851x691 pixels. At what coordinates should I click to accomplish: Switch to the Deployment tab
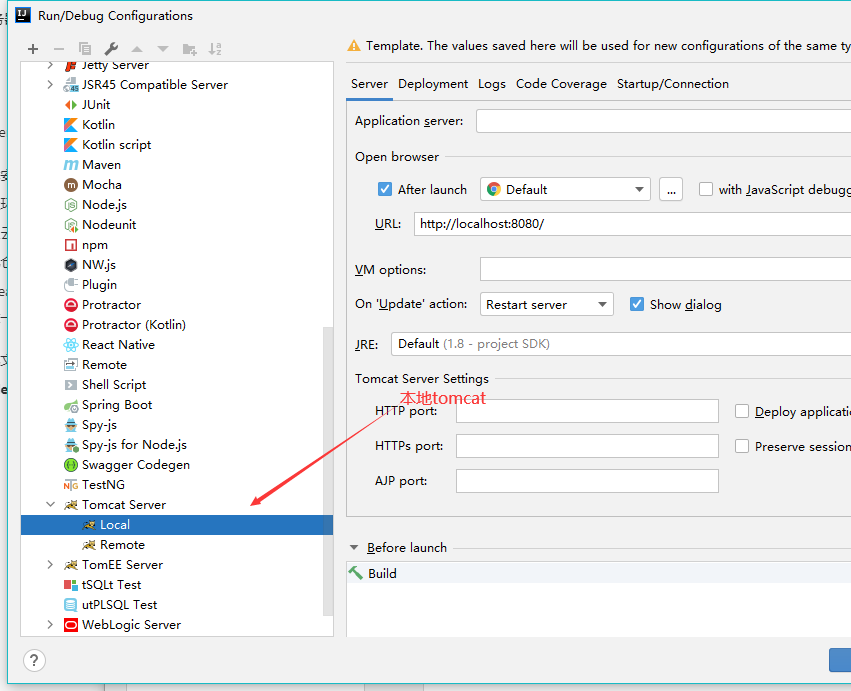point(433,84)
